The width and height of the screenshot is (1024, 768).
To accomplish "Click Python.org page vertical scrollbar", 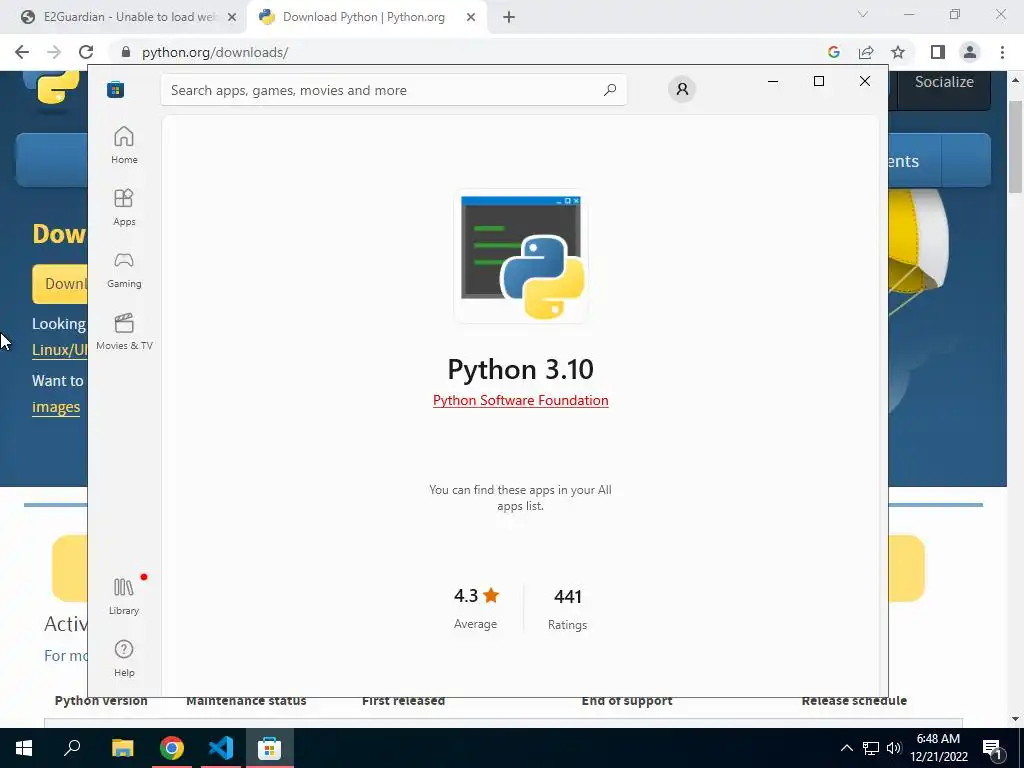I will 1015,147.
